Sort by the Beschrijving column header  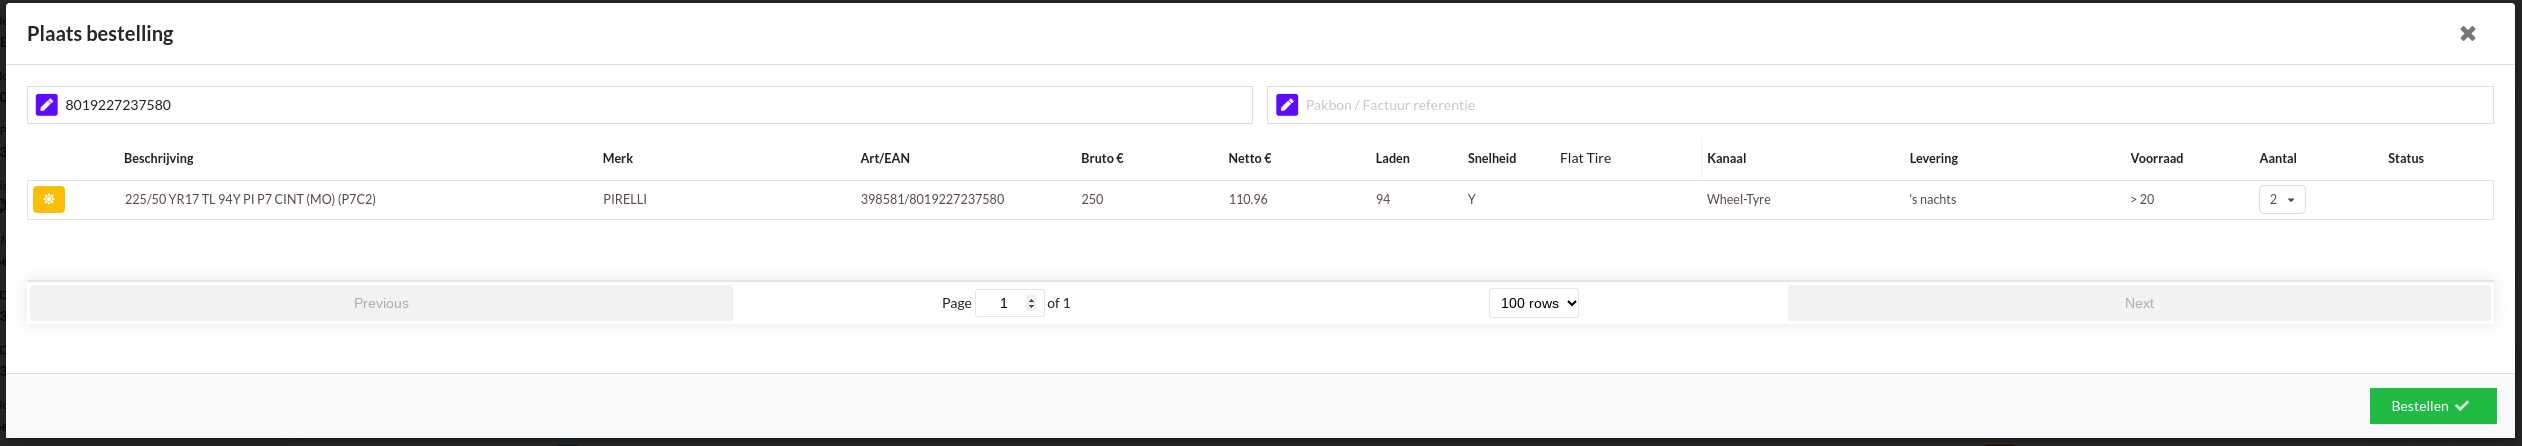point(159,158)
